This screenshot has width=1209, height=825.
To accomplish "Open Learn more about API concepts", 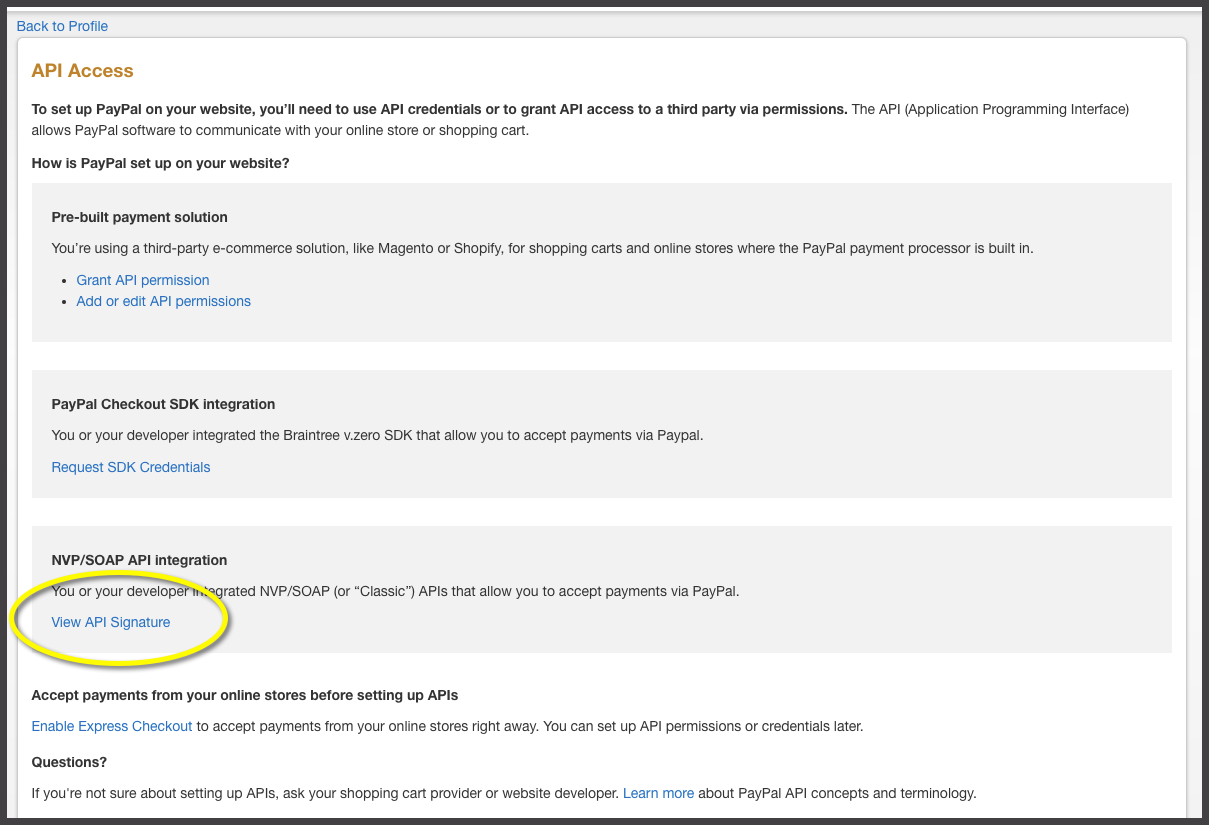I will tap(658, 793).
